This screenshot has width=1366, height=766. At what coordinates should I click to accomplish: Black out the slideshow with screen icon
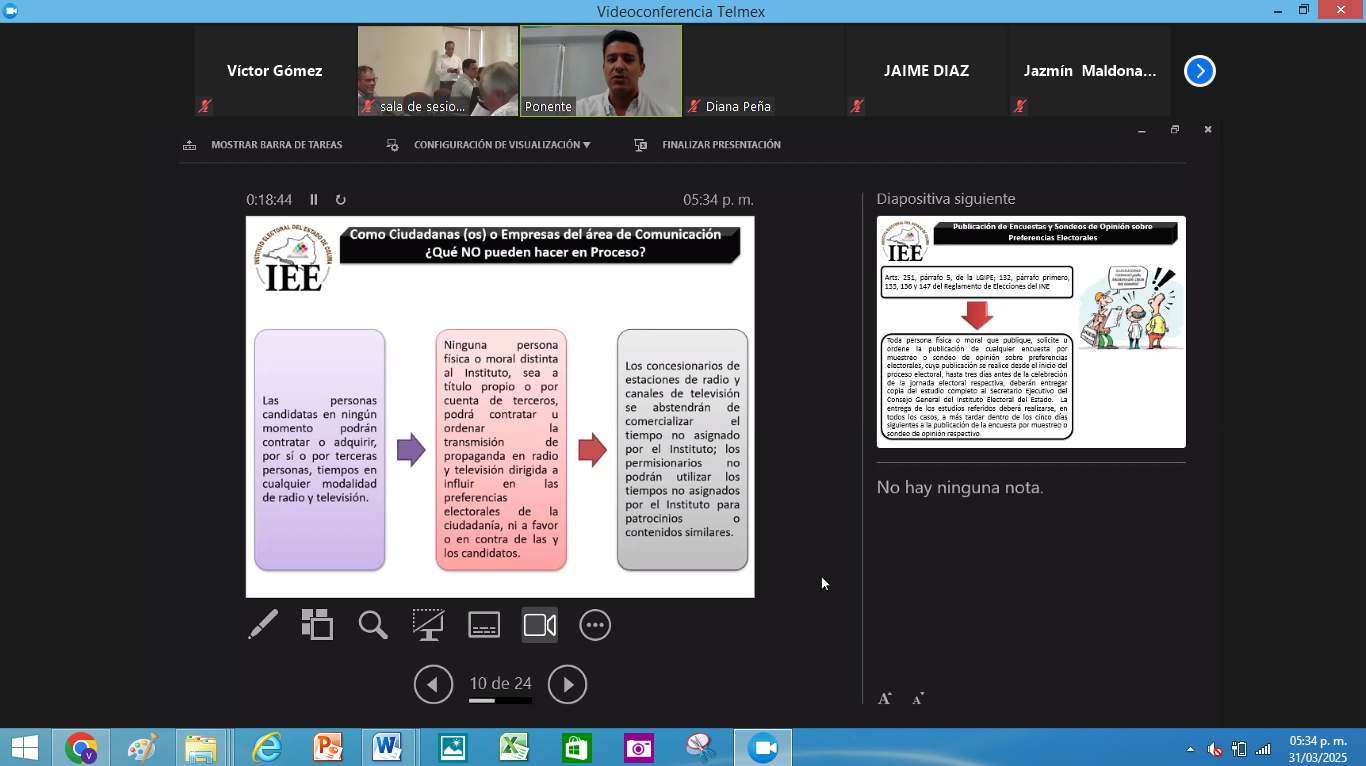click(x=428, y=625)
